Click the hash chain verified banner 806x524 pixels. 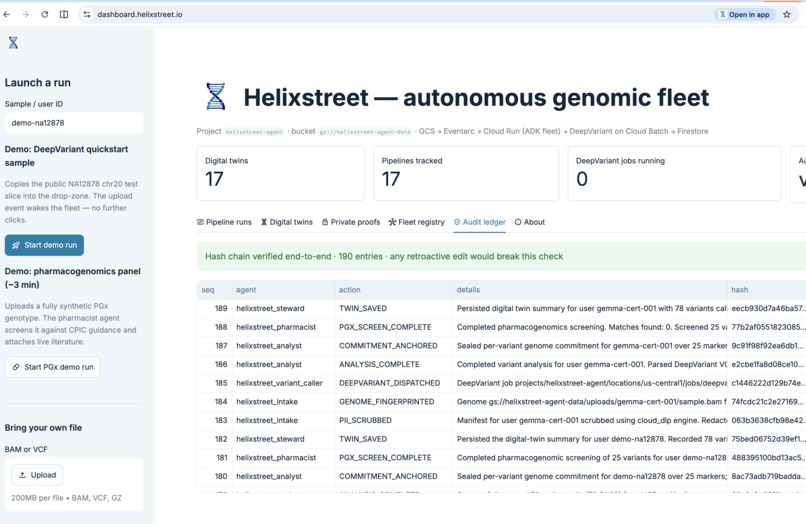coord(501,257)
